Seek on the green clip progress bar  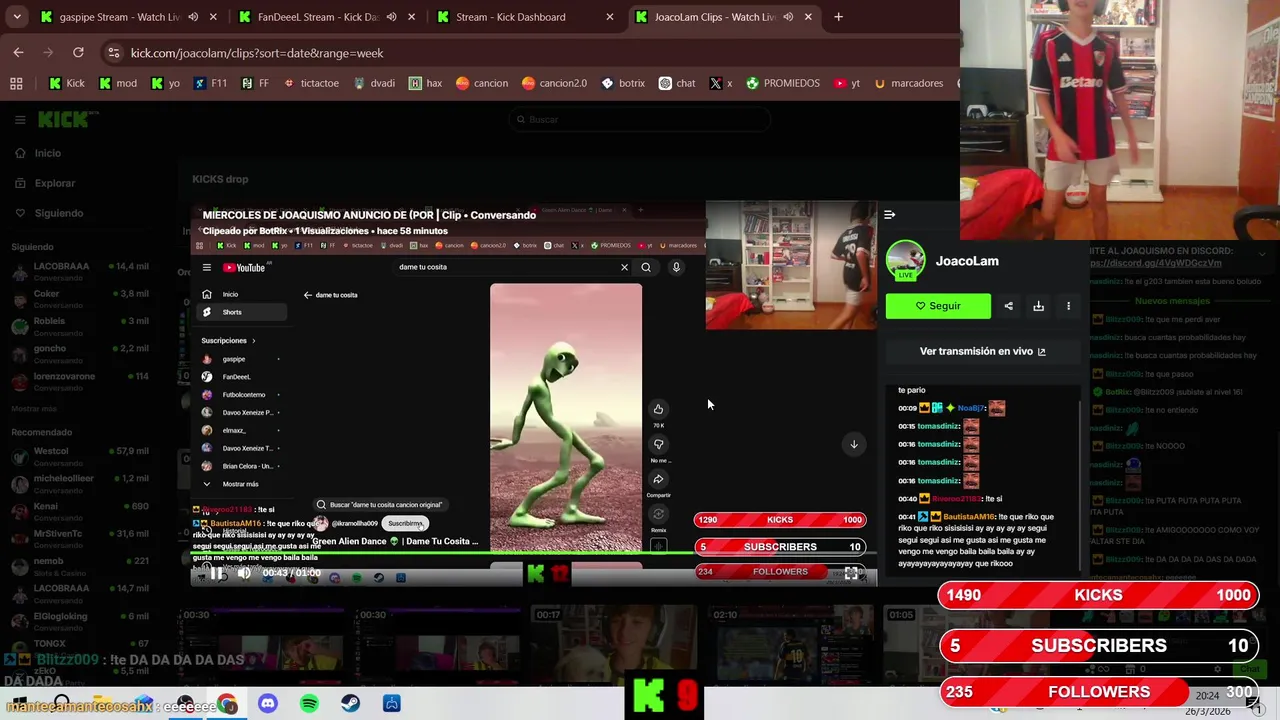[x=533, y=553]
